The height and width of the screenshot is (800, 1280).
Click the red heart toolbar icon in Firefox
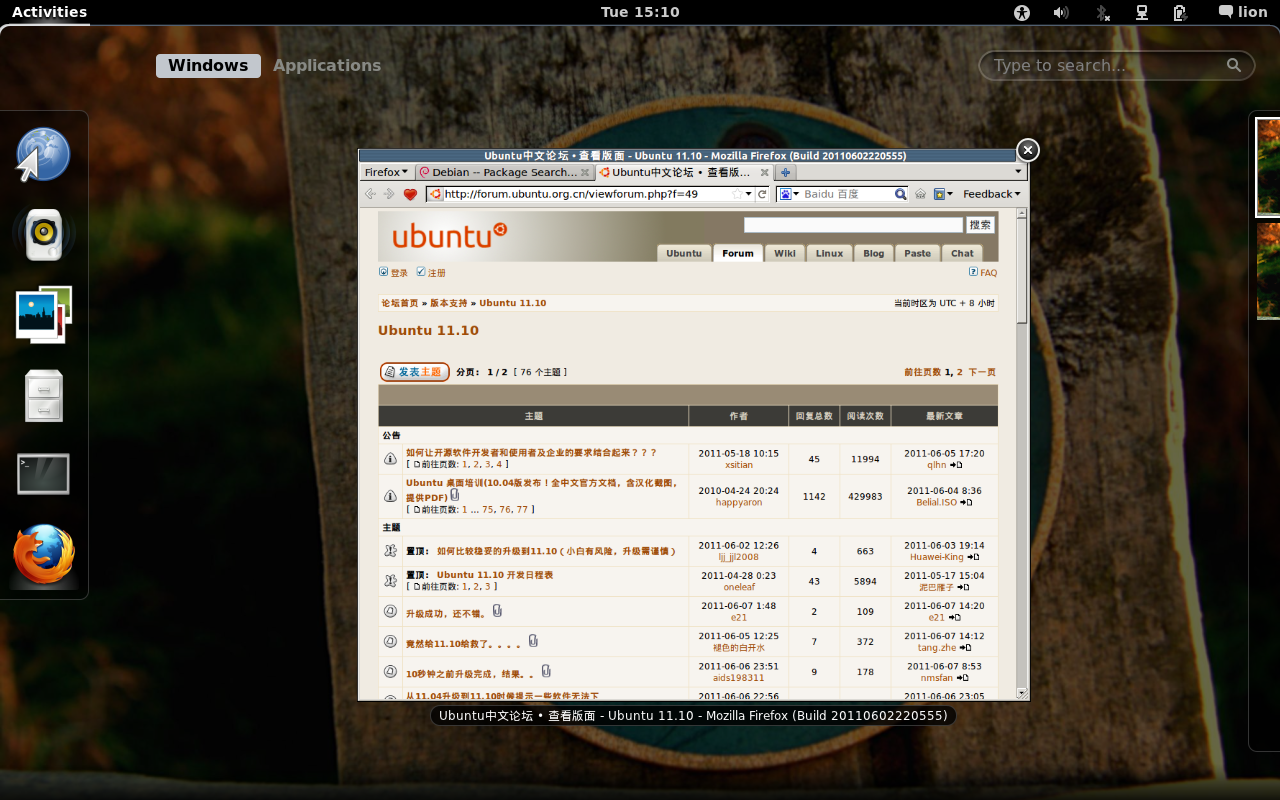pos(410,194)
